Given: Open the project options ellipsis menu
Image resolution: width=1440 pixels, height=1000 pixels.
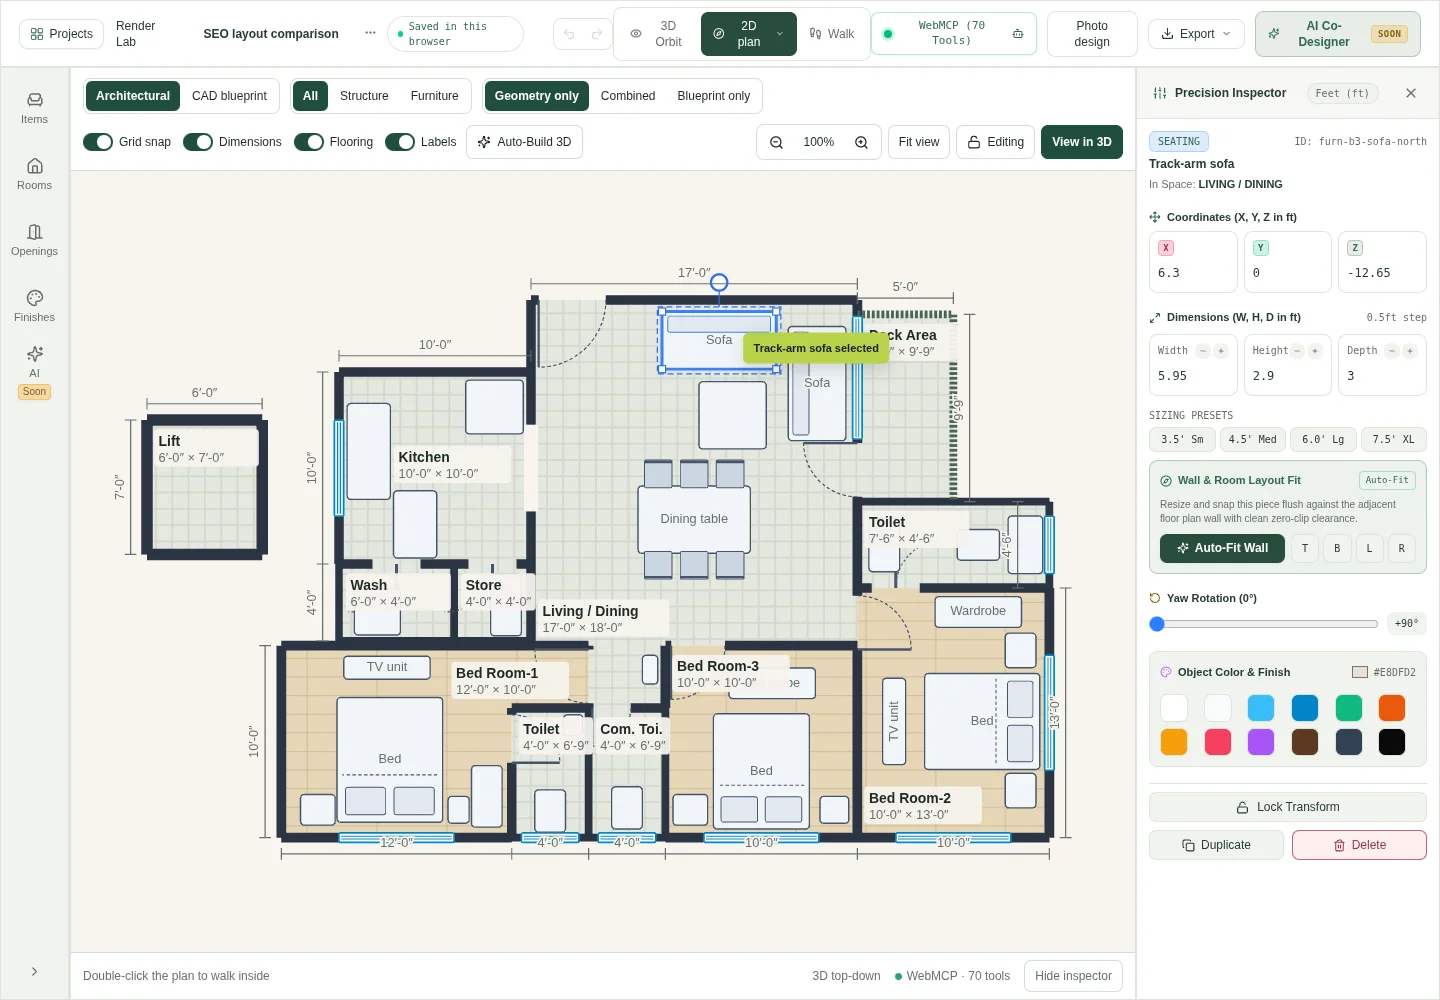Looking at the screenshot, I should pyautogui.click(x=370, y=33).
